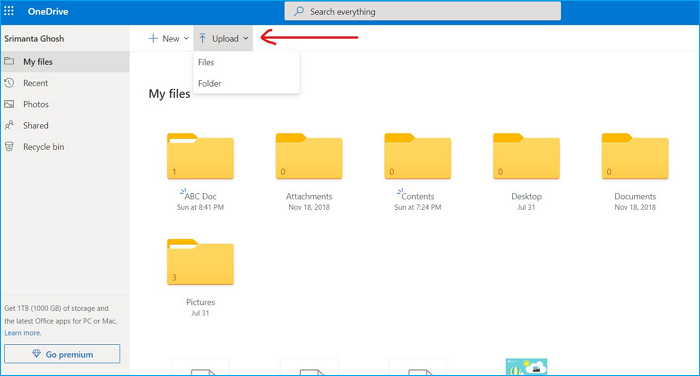Open the Pictures folder icon
Image resolution: width=700 pixels, height=376 pixels.
tap(200, 262)
